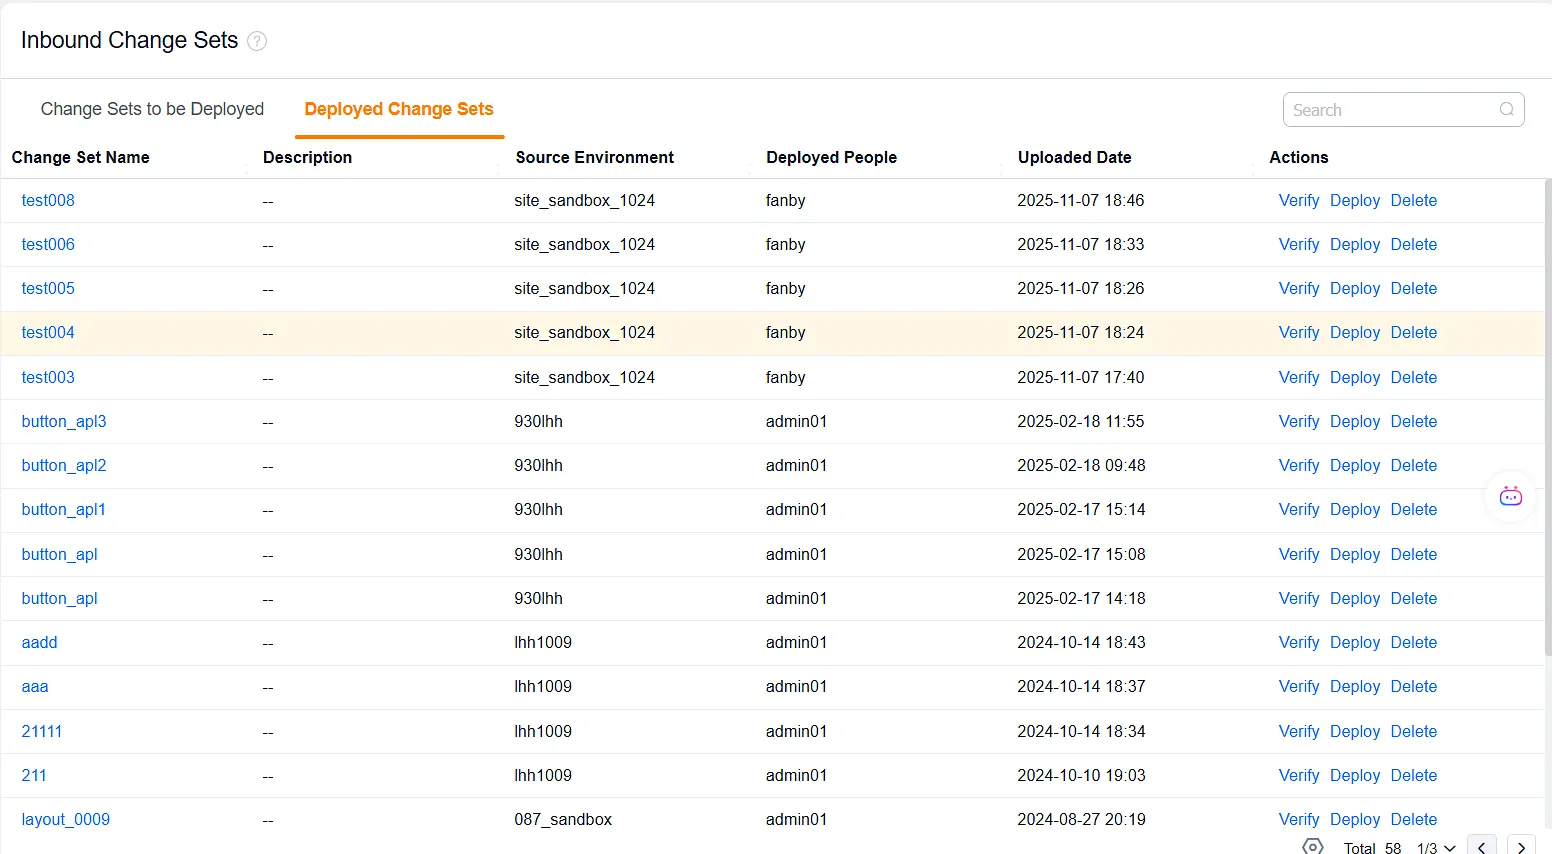Open the button_apl3 change set

coord(64,421)
